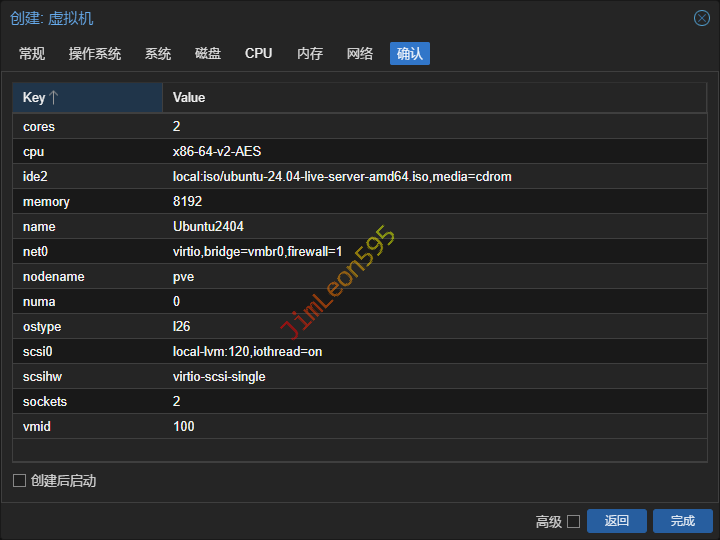Click the name Ubuntu2404 row

[208, 227]
